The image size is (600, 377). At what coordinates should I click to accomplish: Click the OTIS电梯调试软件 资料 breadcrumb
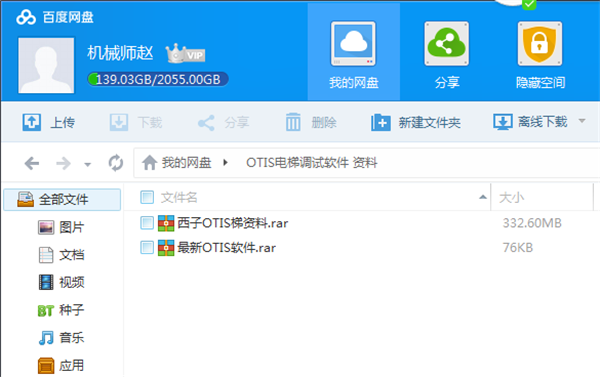(x=311, y=163)
